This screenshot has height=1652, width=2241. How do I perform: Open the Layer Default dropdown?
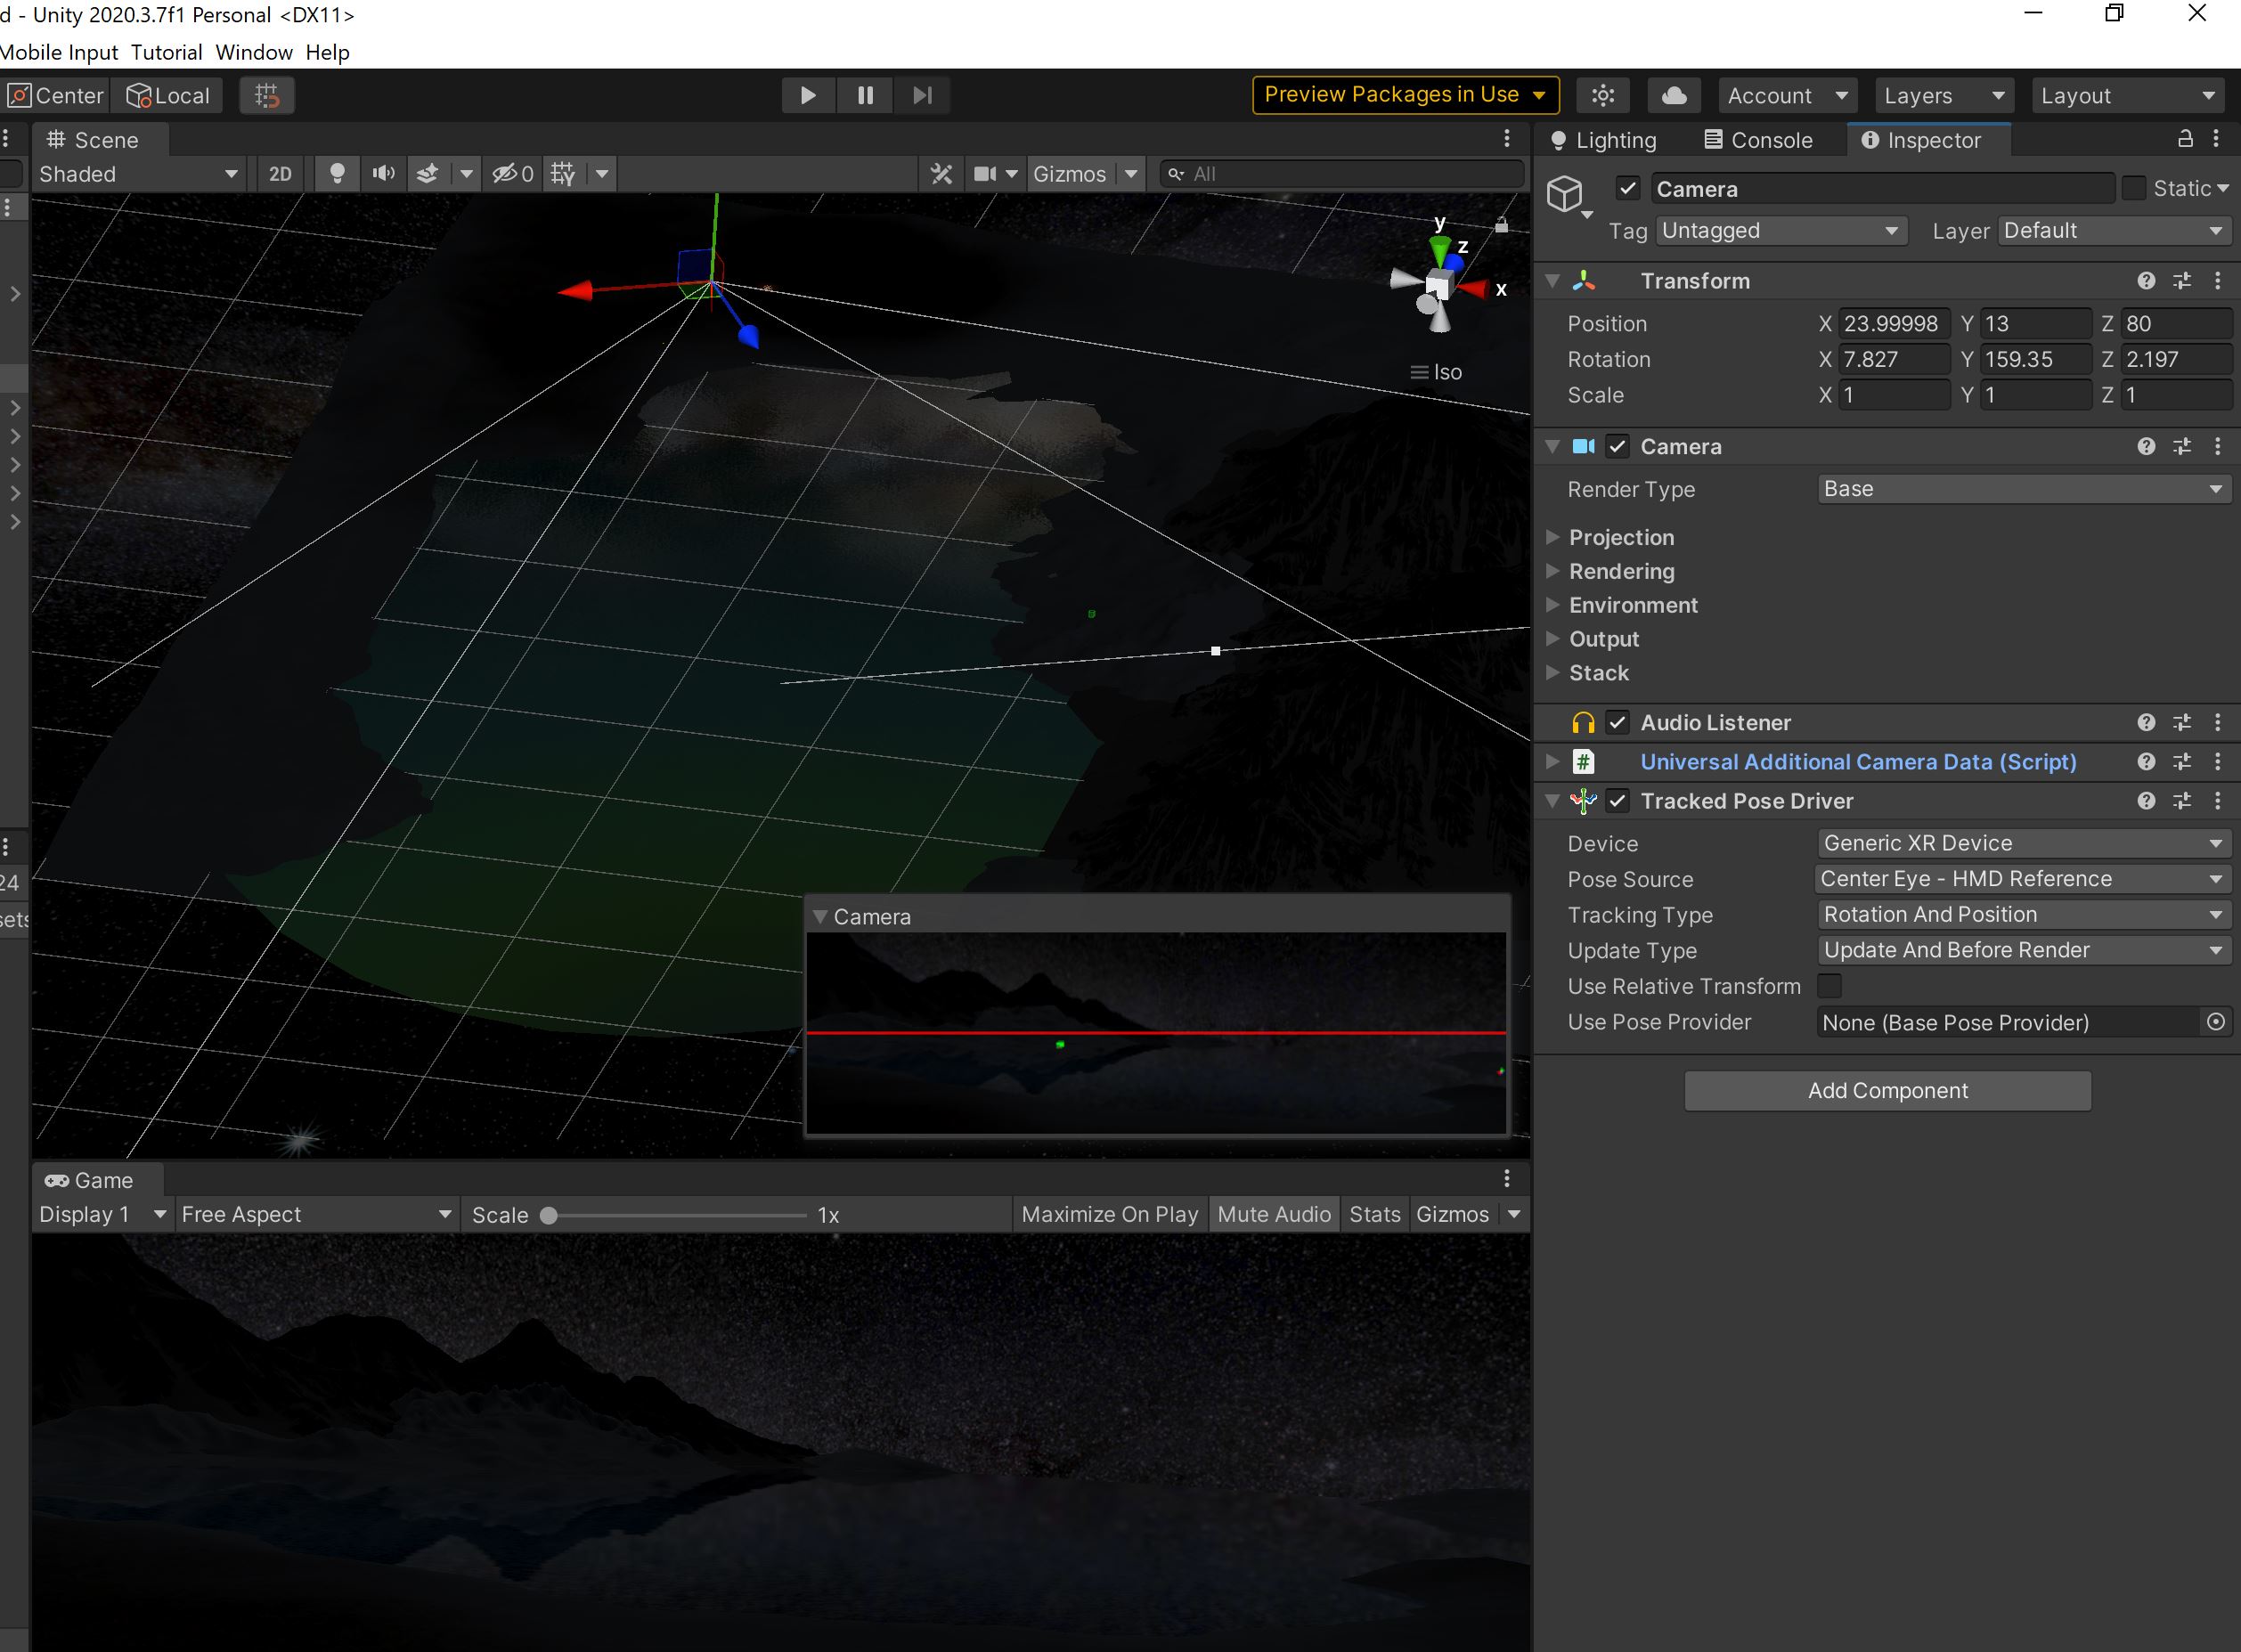[x=2114, y=231]
